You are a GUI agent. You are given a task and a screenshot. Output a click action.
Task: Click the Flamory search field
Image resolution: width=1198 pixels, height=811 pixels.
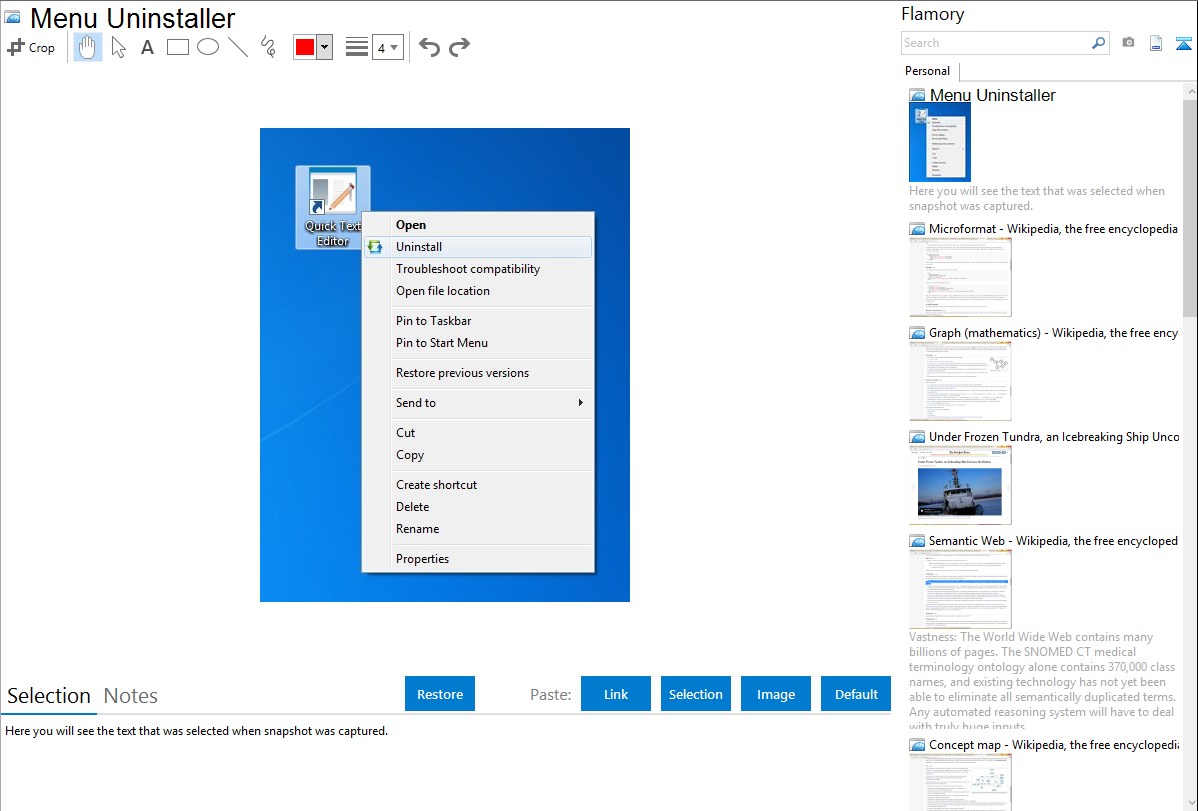coord(995,43)
